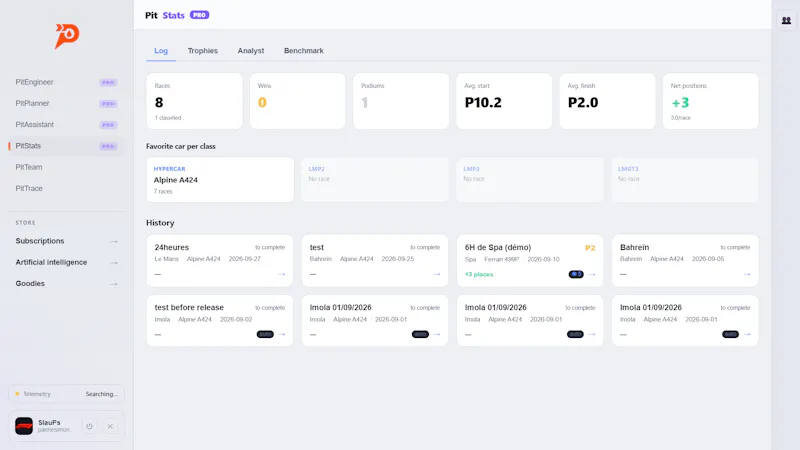Click the History section heading
Viewport: 800px width, 450px height.
click(160, 223)
